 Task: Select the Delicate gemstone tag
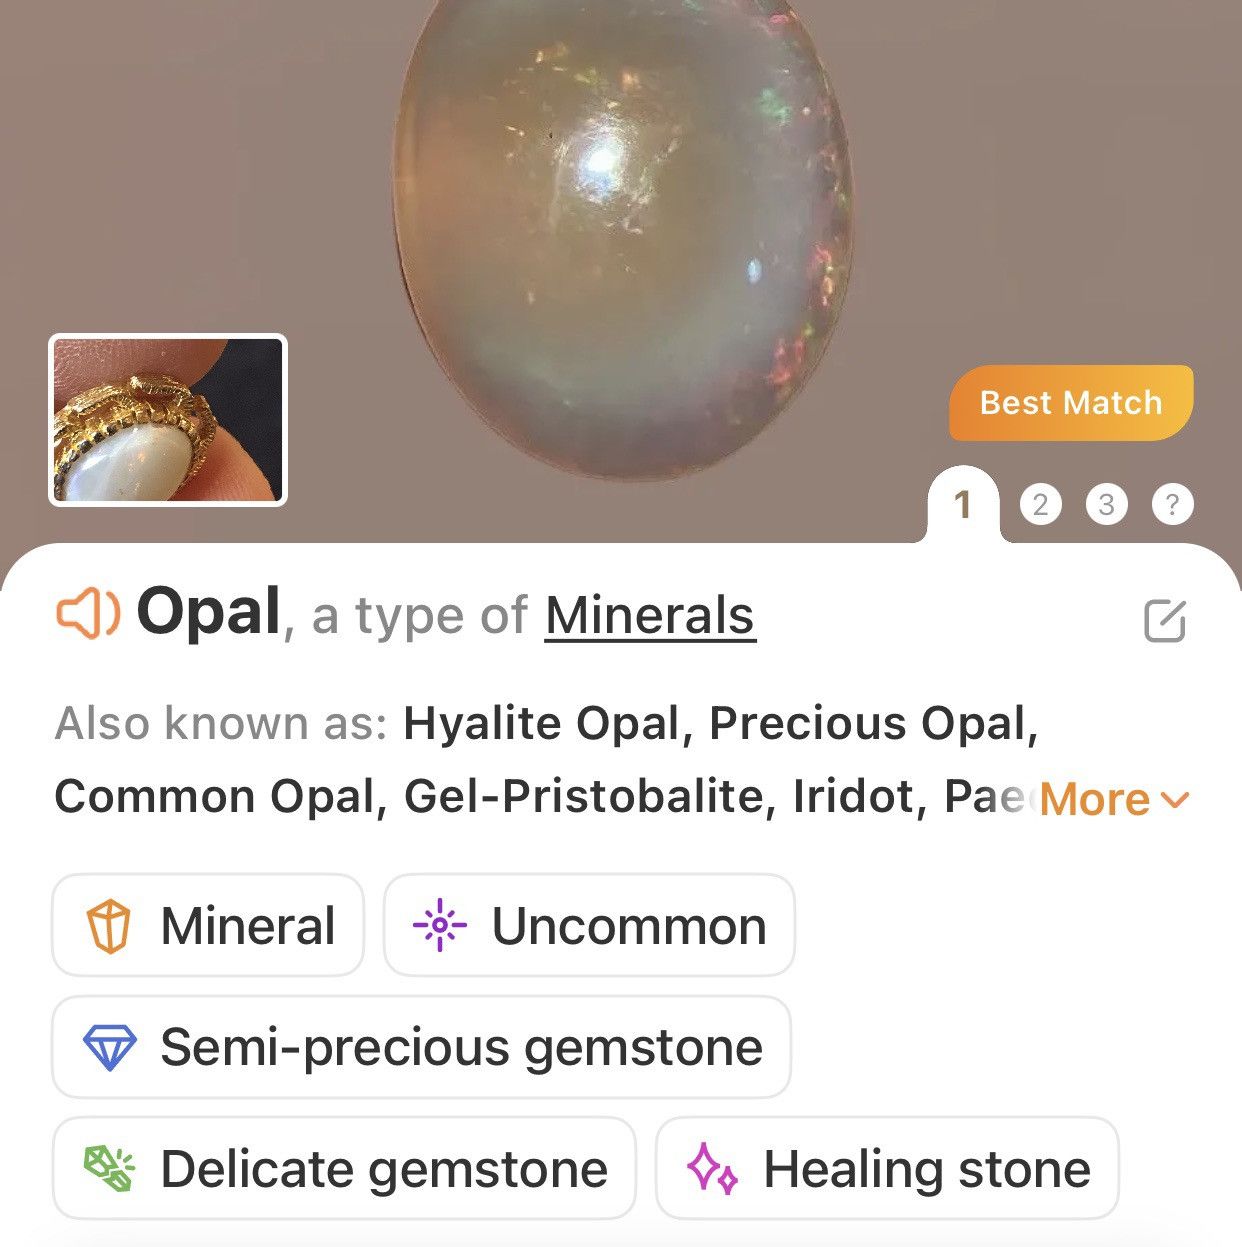(x=344, y=1168)
